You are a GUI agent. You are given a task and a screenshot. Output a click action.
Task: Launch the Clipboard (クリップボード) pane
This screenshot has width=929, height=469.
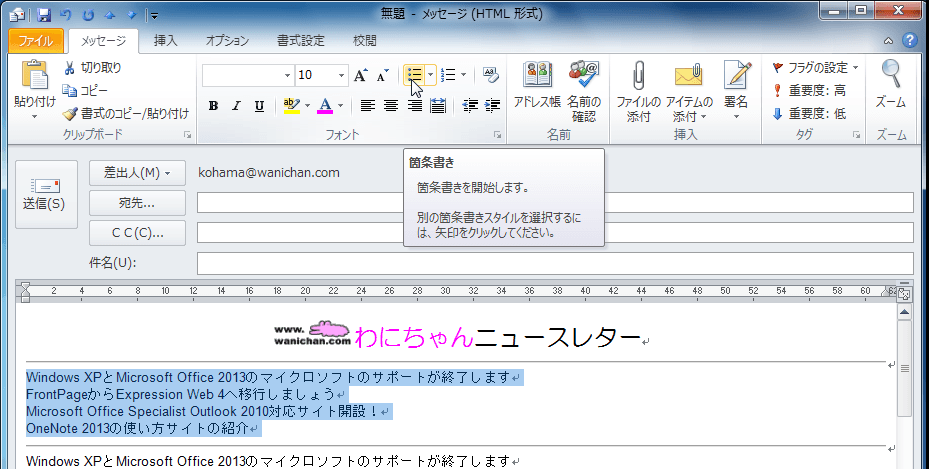[188, 136]
